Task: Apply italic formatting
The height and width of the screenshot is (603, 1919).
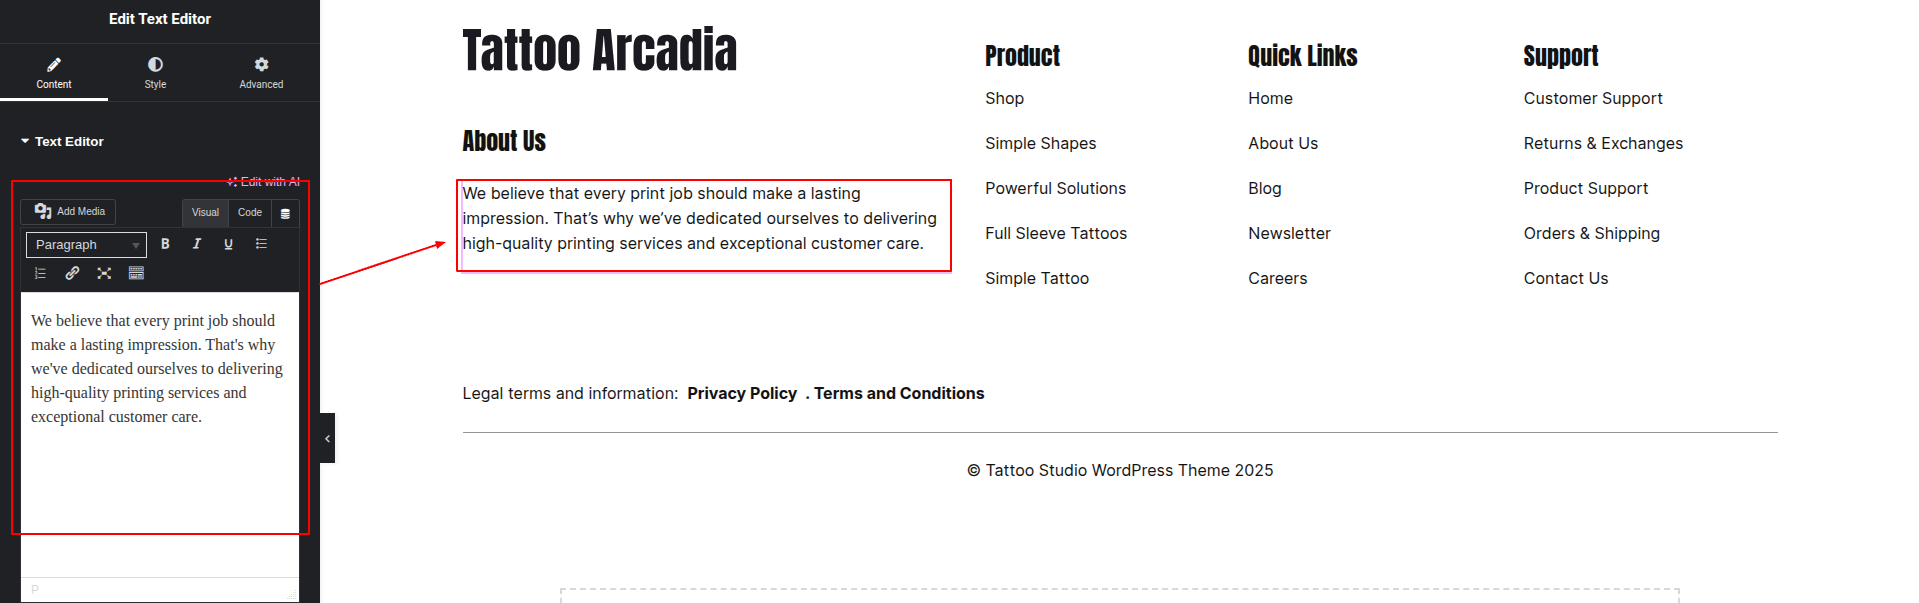Action: tap(197, 244)
